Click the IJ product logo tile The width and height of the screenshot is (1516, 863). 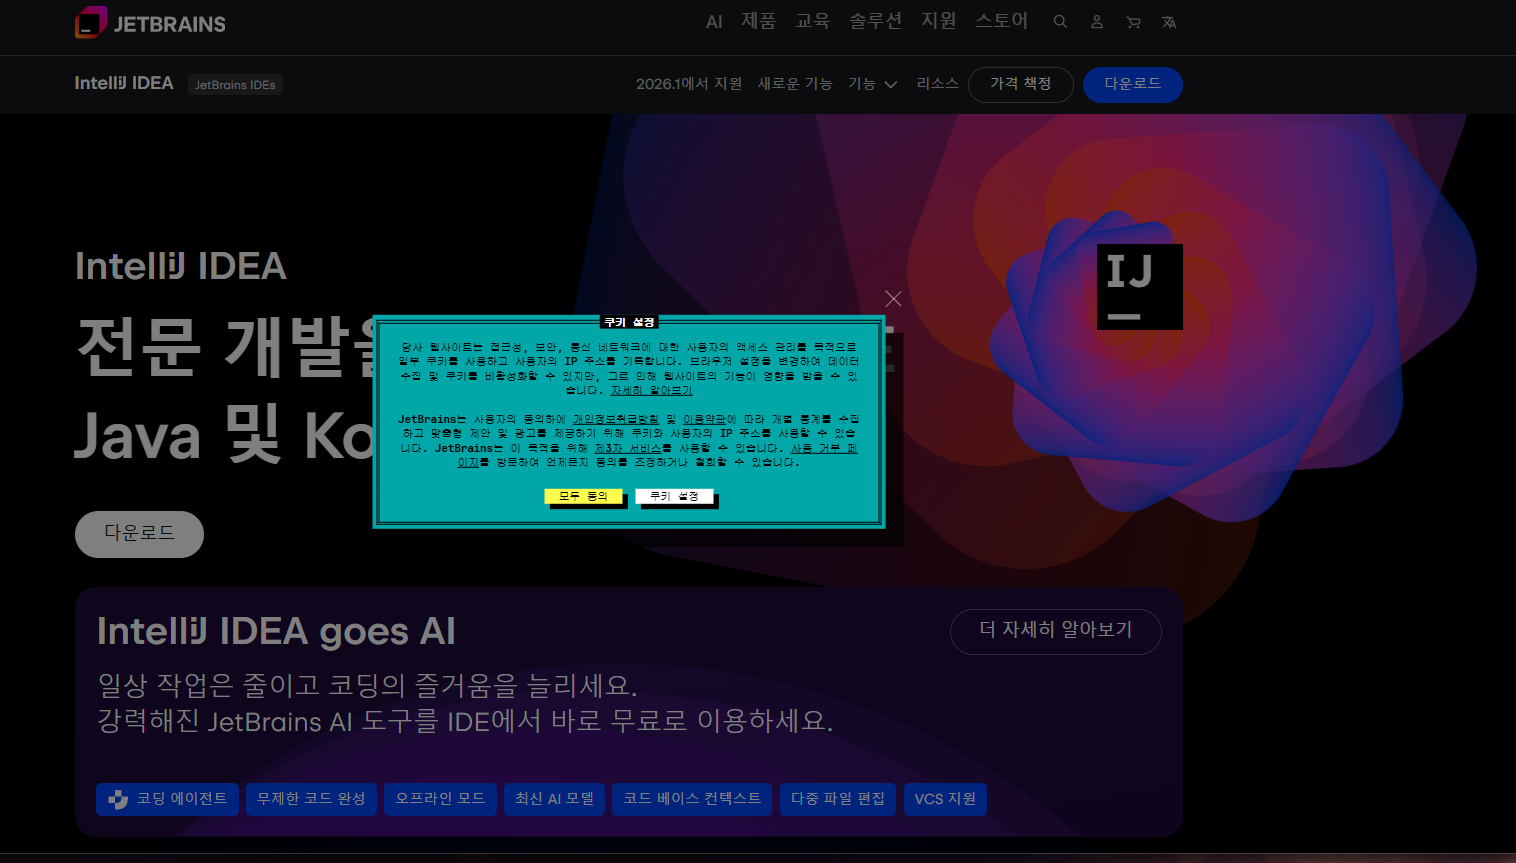tap(1139, 286)
